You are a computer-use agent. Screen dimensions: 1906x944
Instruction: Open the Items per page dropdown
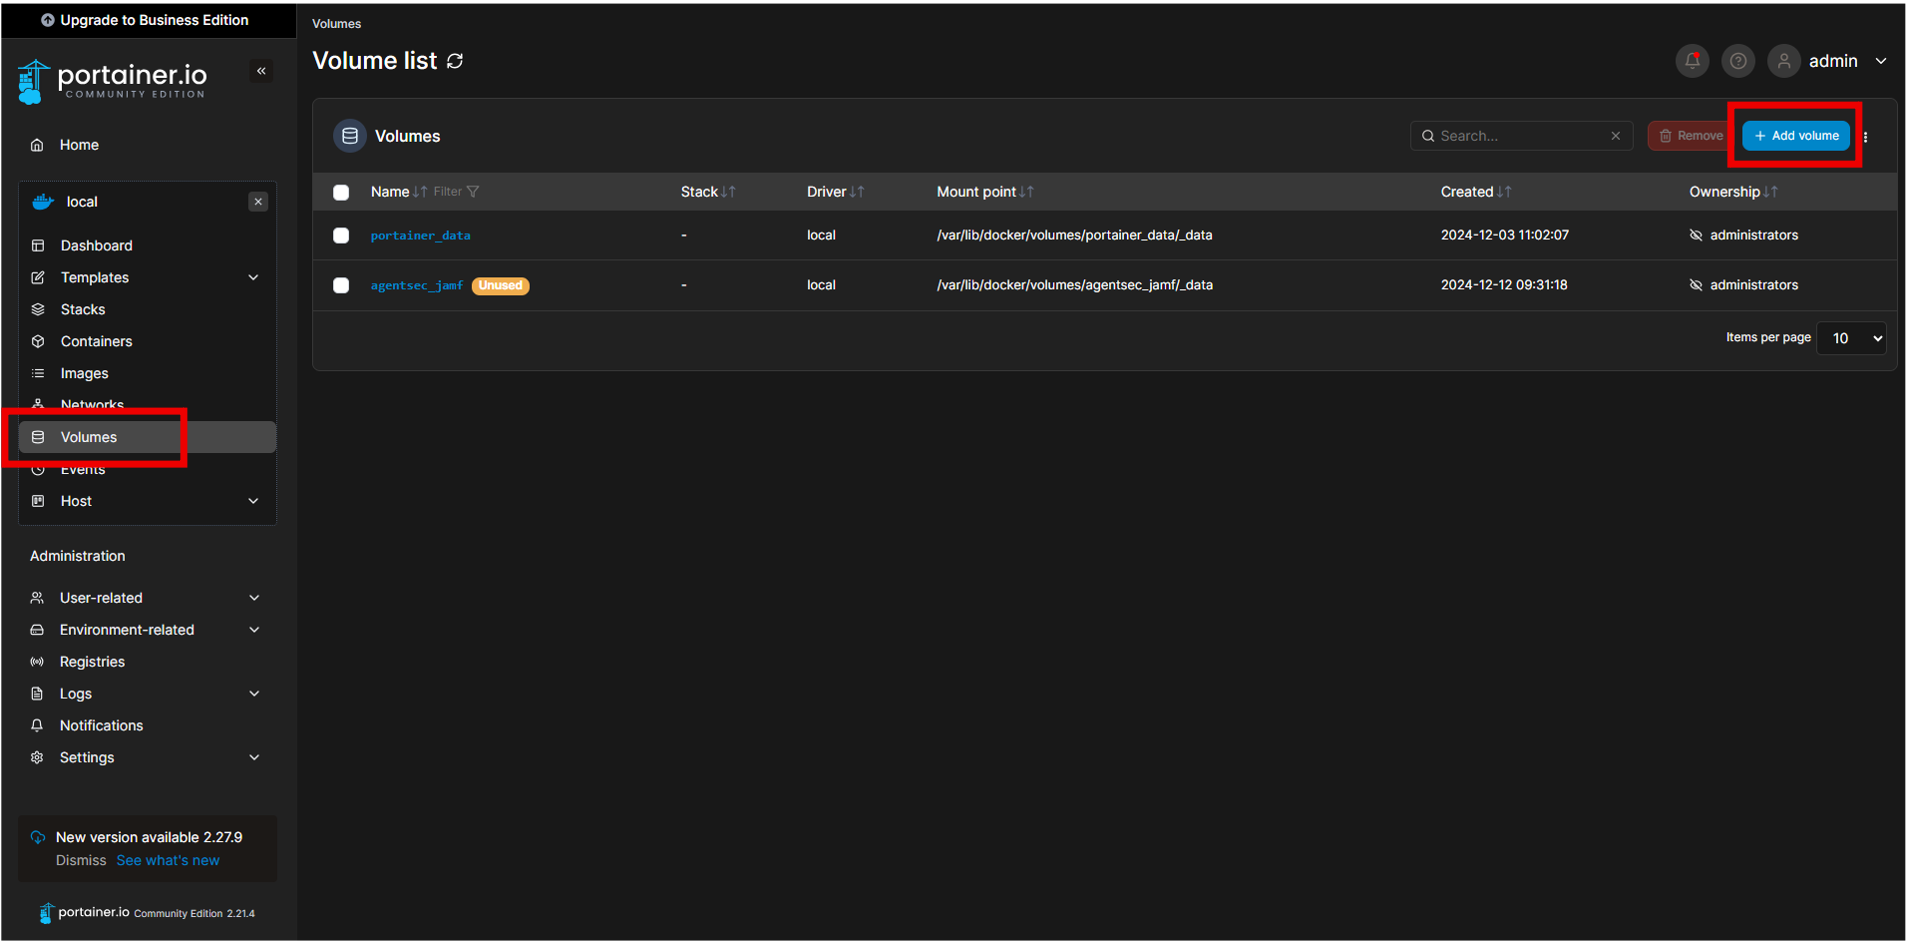click(x=1851, y=338)
